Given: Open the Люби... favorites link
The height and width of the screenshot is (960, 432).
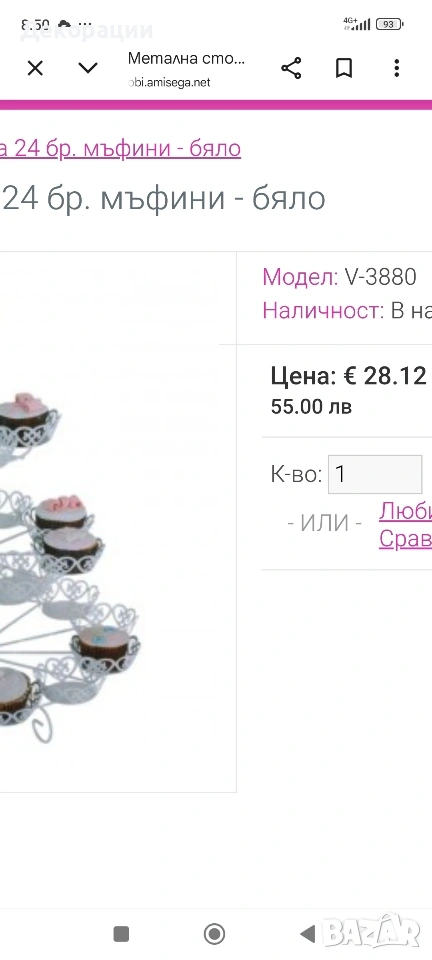Looking at the screenshot, I should (406, 511).
